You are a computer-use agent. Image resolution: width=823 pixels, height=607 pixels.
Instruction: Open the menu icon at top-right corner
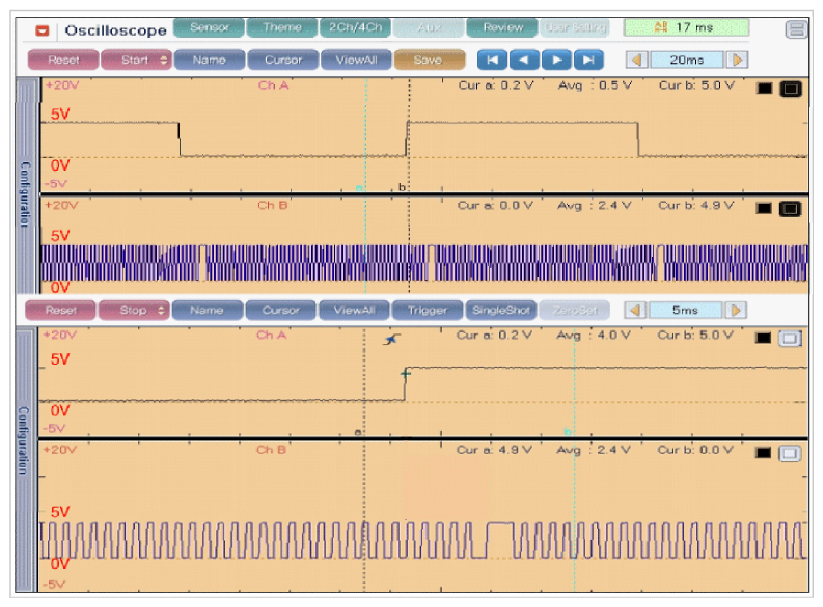pyautogui.click(x=796, y=29)
